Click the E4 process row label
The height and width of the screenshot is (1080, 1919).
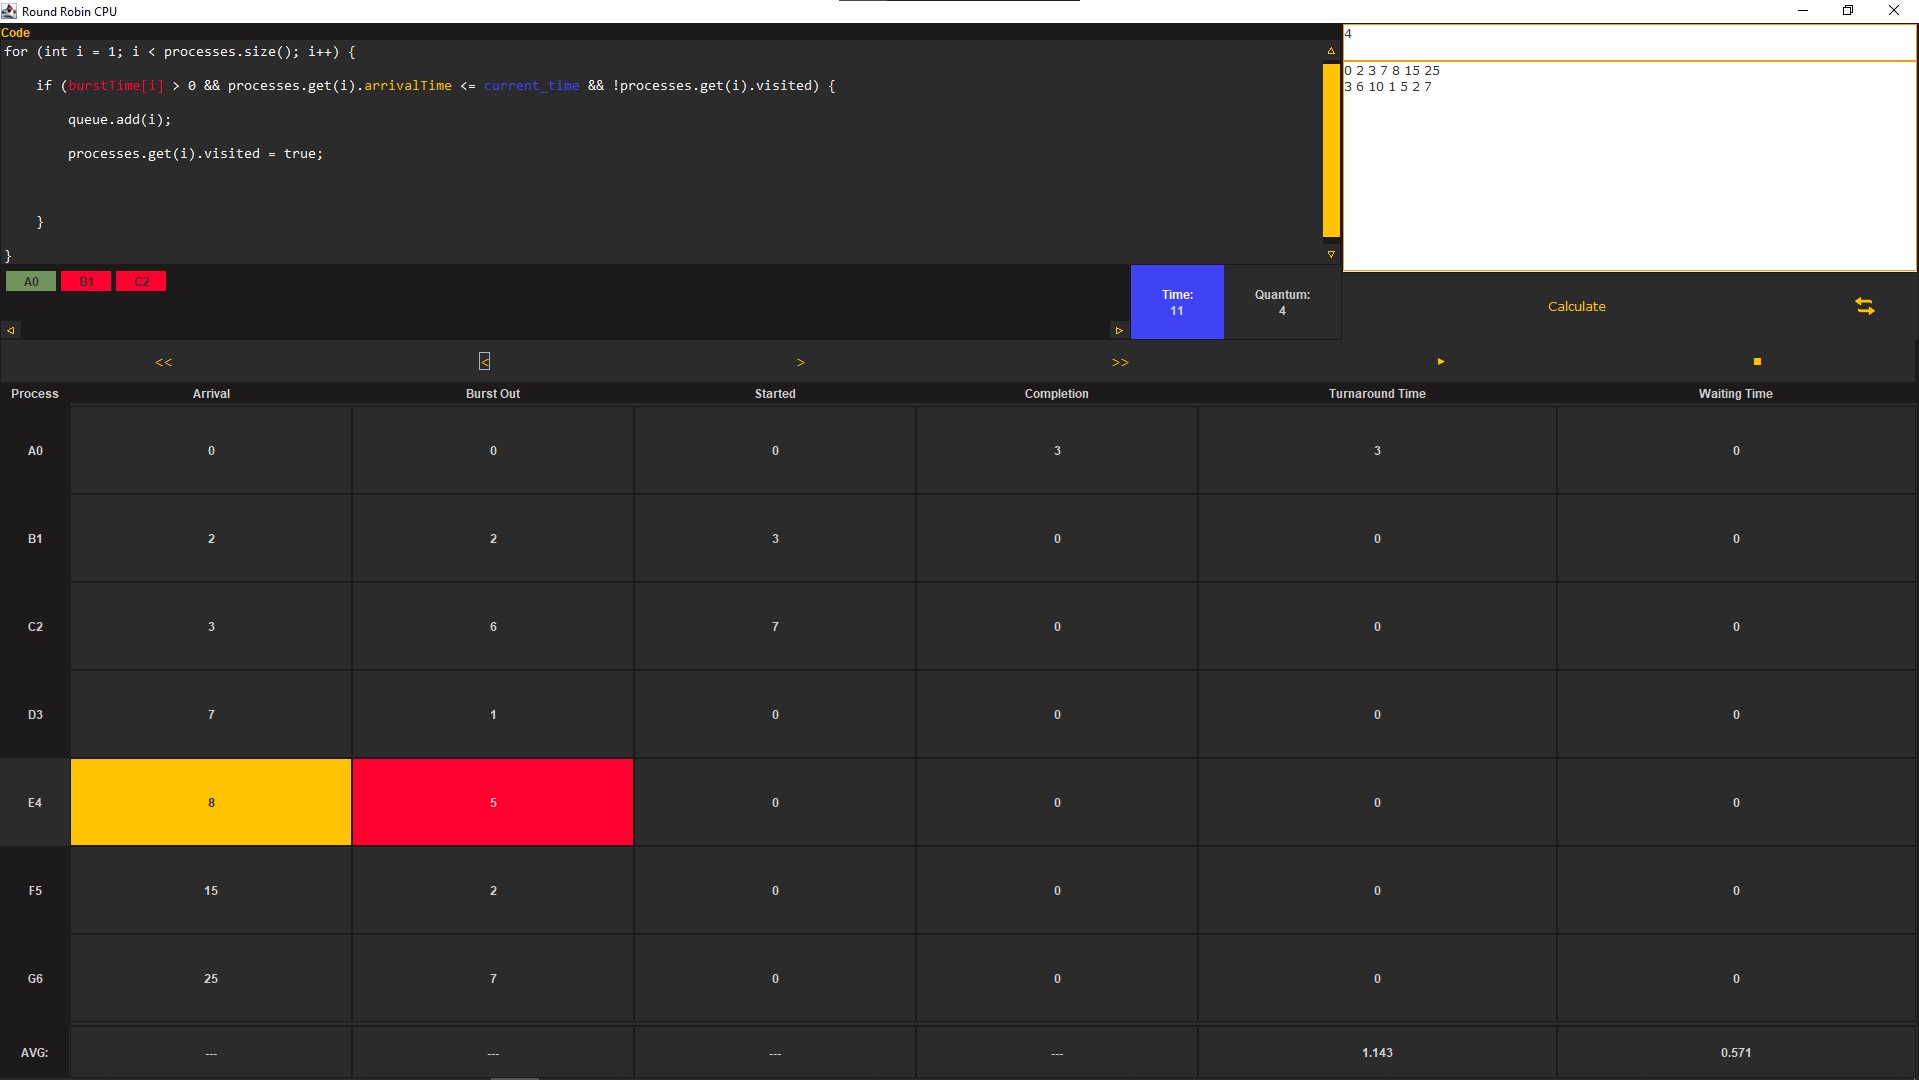click(35, 803)
